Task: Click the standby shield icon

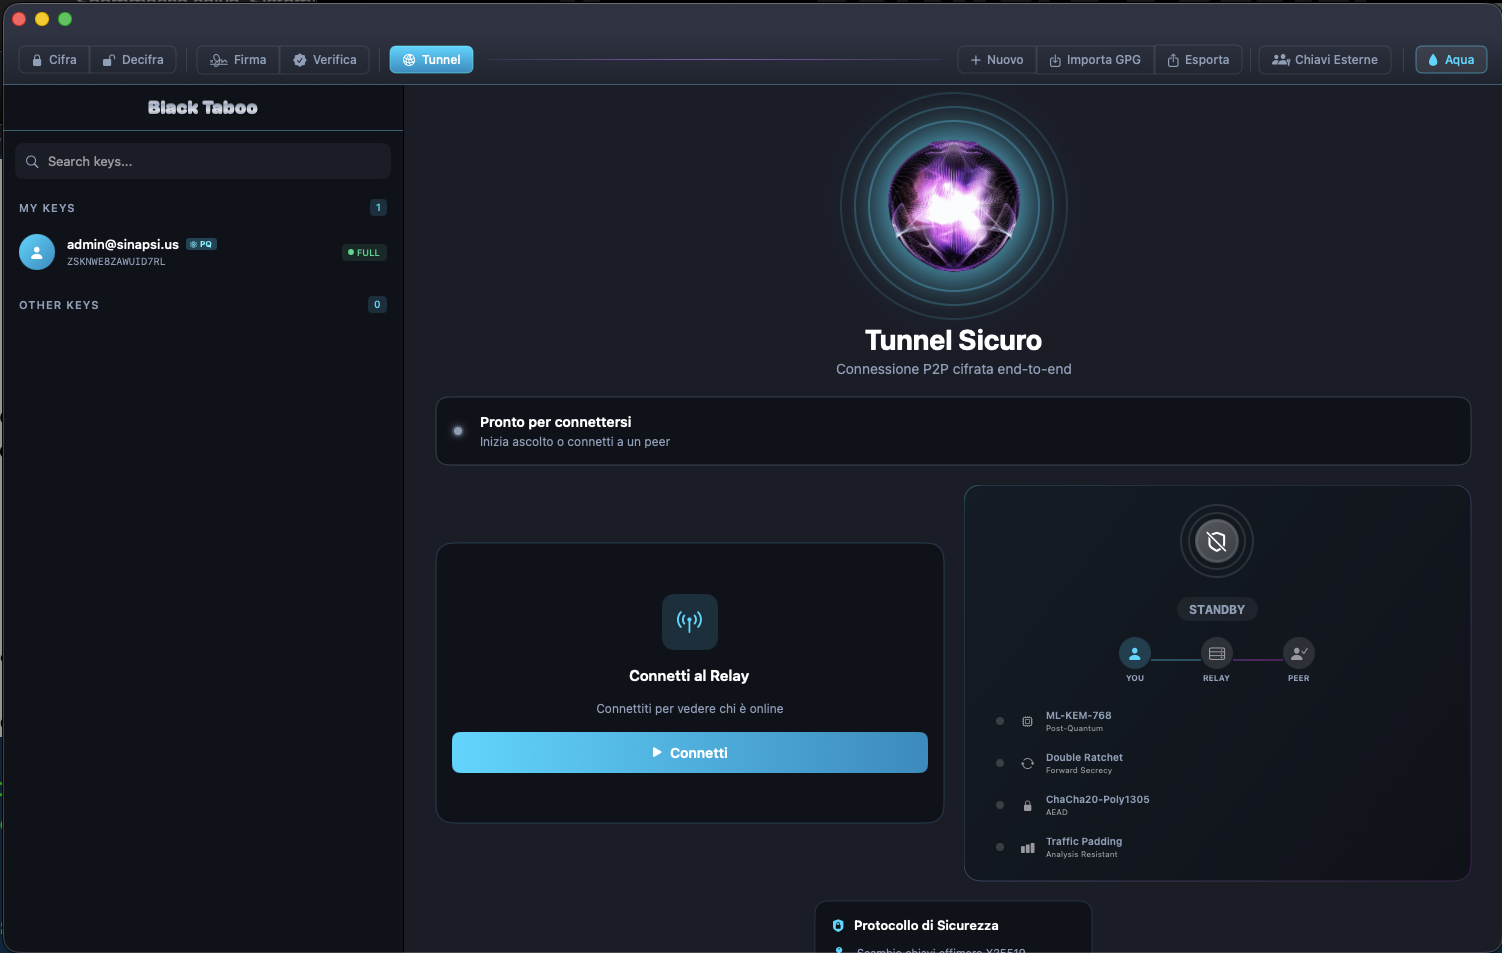Action: (x=1216, y=542)
